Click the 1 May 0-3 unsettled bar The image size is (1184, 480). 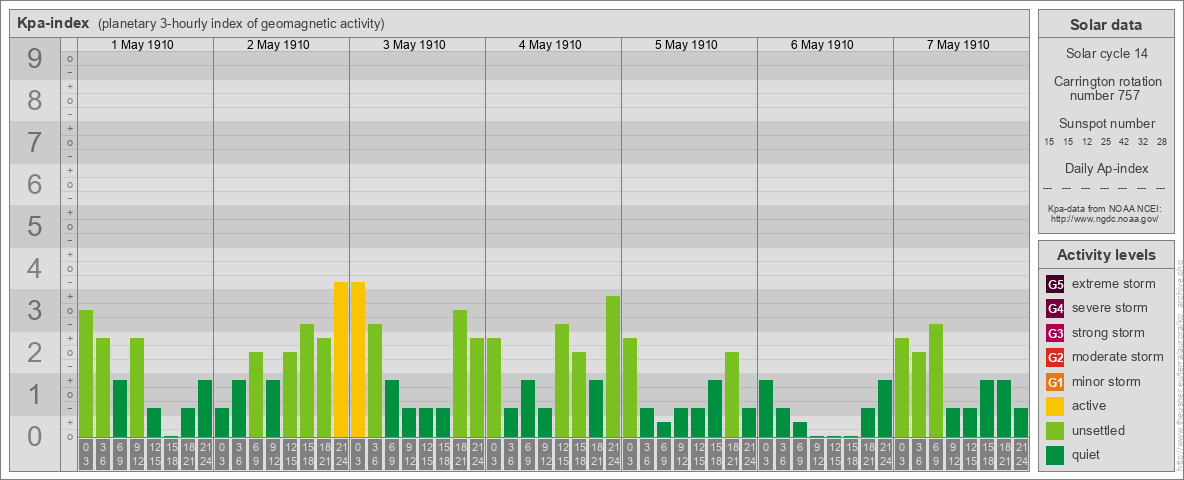(x=86, y=374)
